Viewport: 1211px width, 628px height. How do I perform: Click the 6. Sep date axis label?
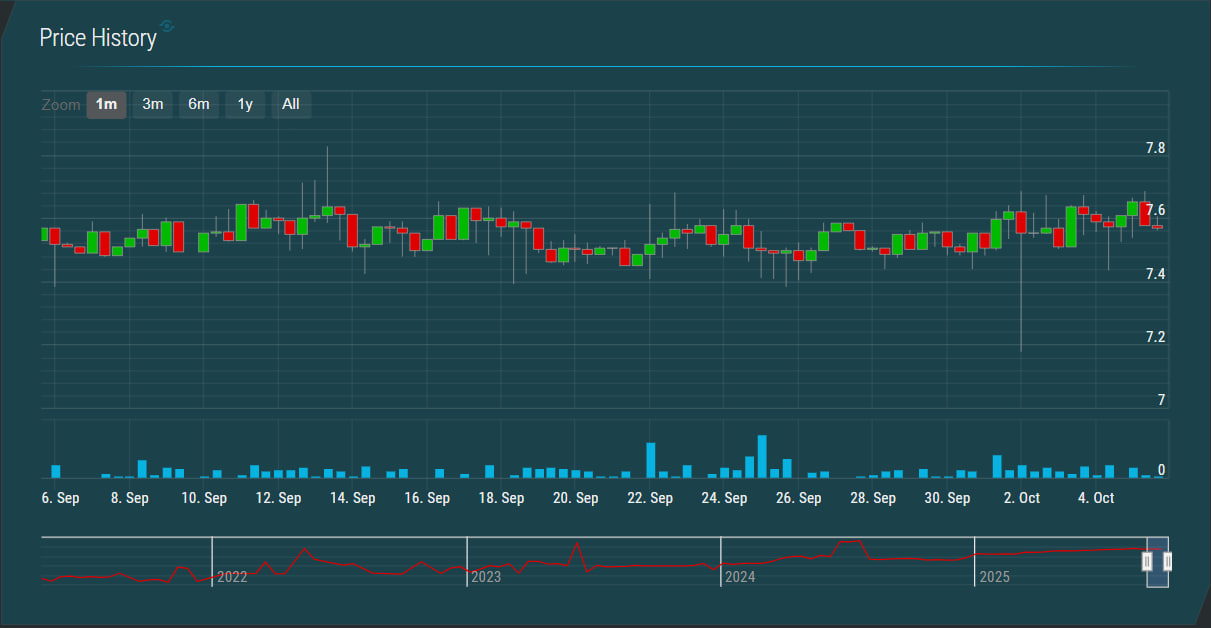61,498
